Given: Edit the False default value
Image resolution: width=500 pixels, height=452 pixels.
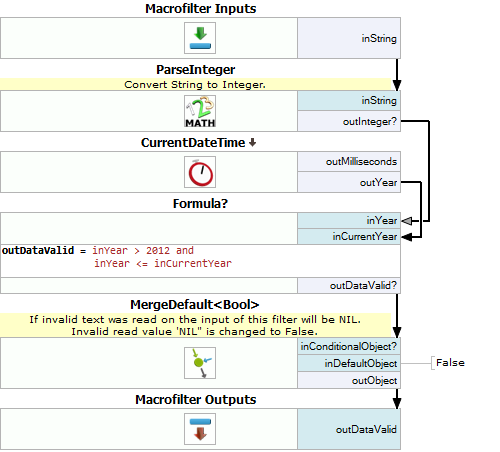Looking at the screenshot, I should pos(450,363).
